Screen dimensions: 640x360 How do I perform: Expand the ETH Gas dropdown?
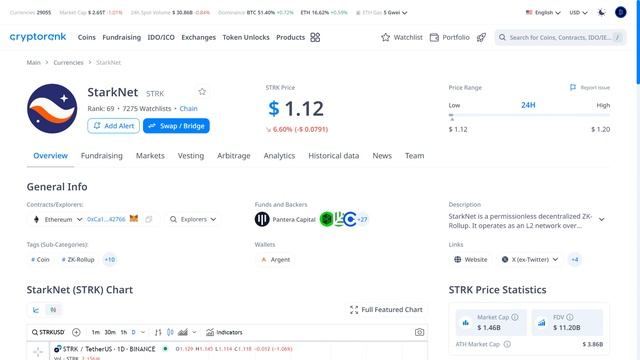click(x=404, y=13)
